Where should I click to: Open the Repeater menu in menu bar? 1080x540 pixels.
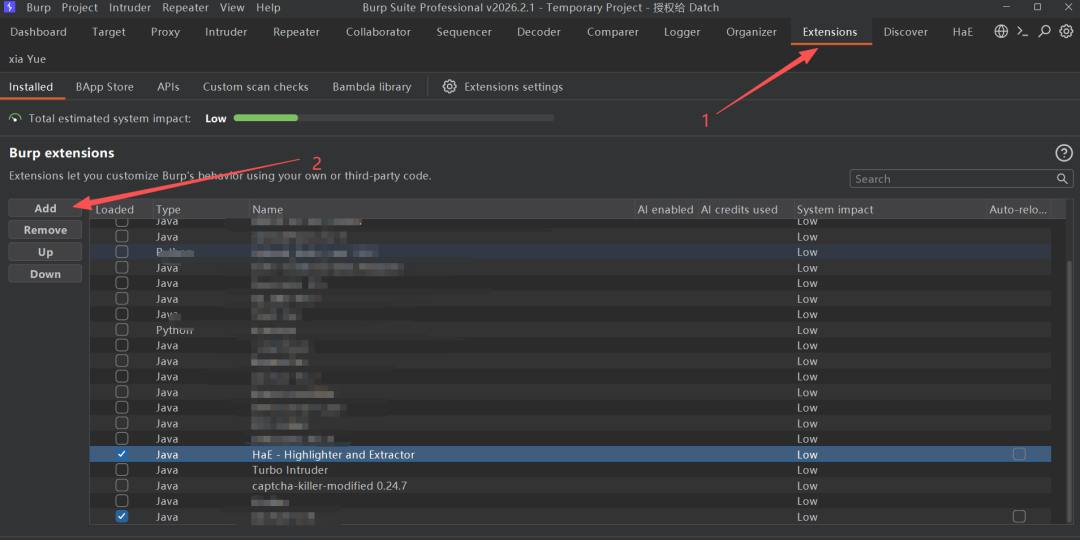186,8
